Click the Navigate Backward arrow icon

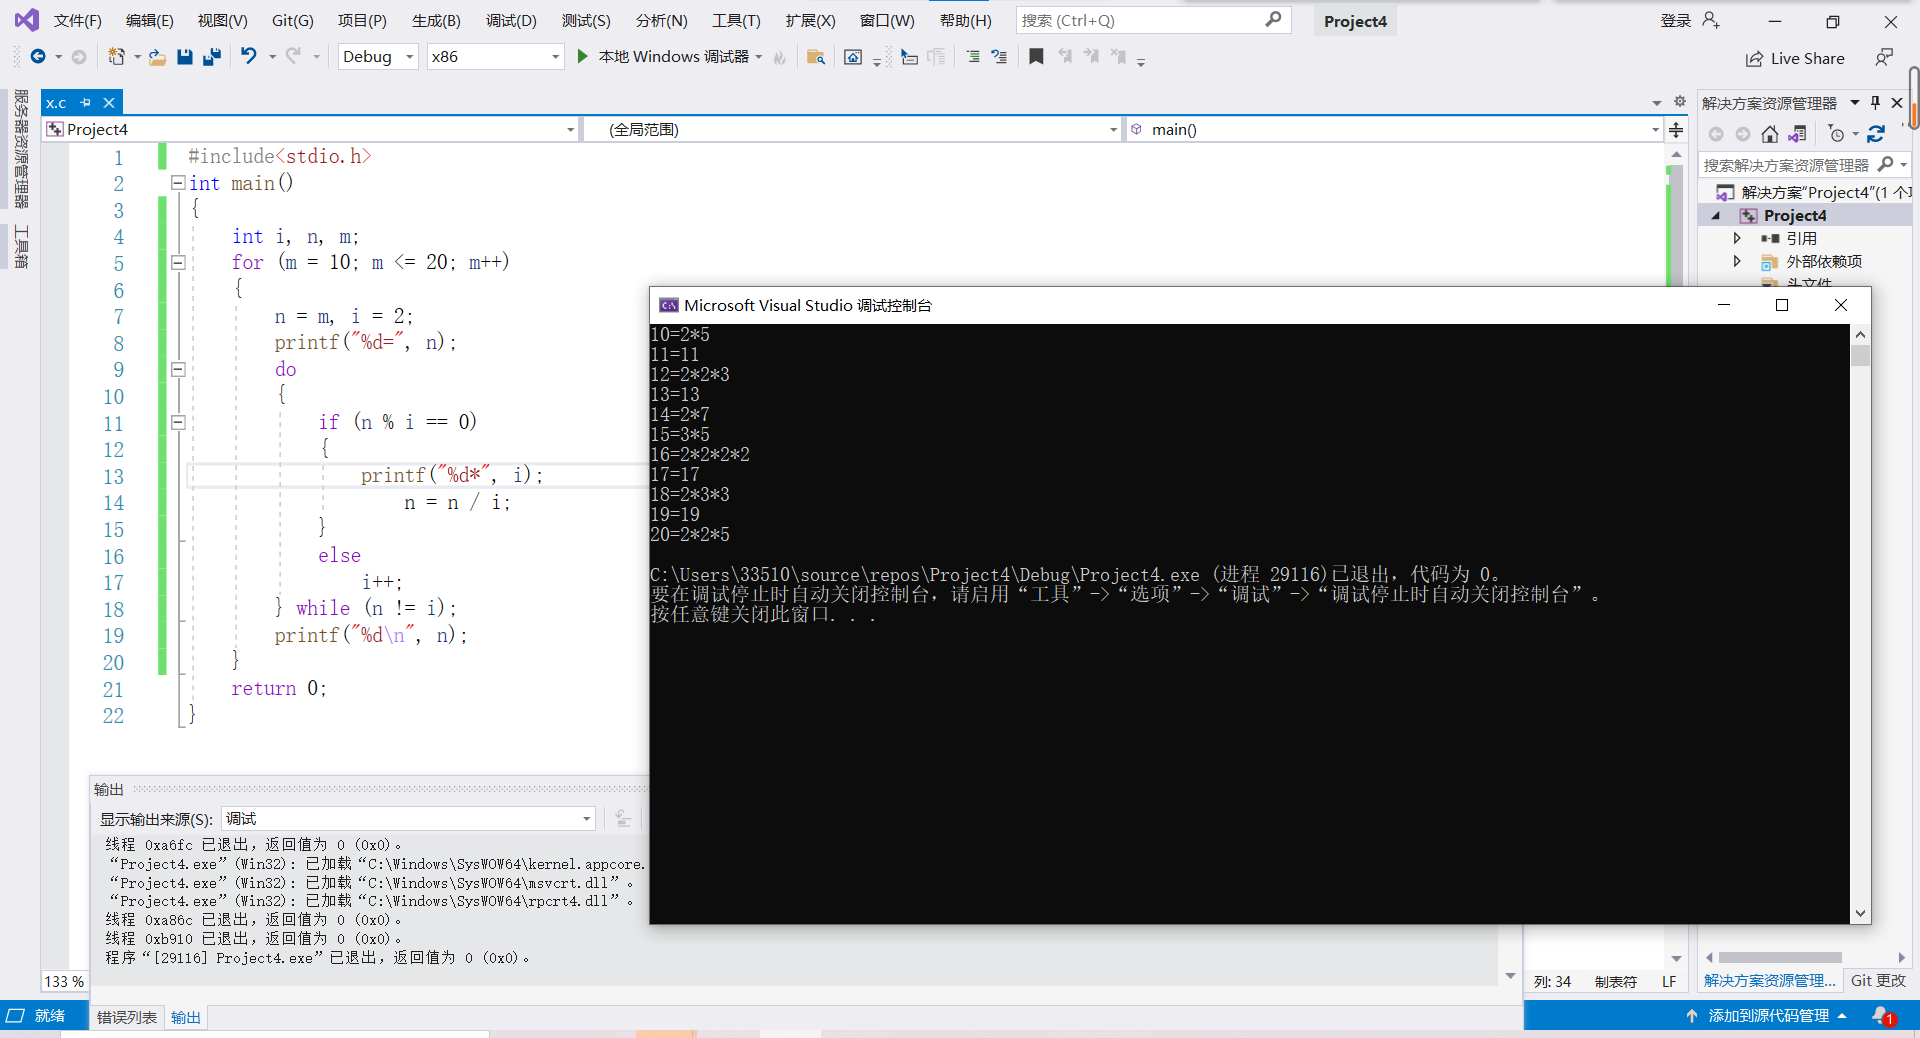(38, 57)
